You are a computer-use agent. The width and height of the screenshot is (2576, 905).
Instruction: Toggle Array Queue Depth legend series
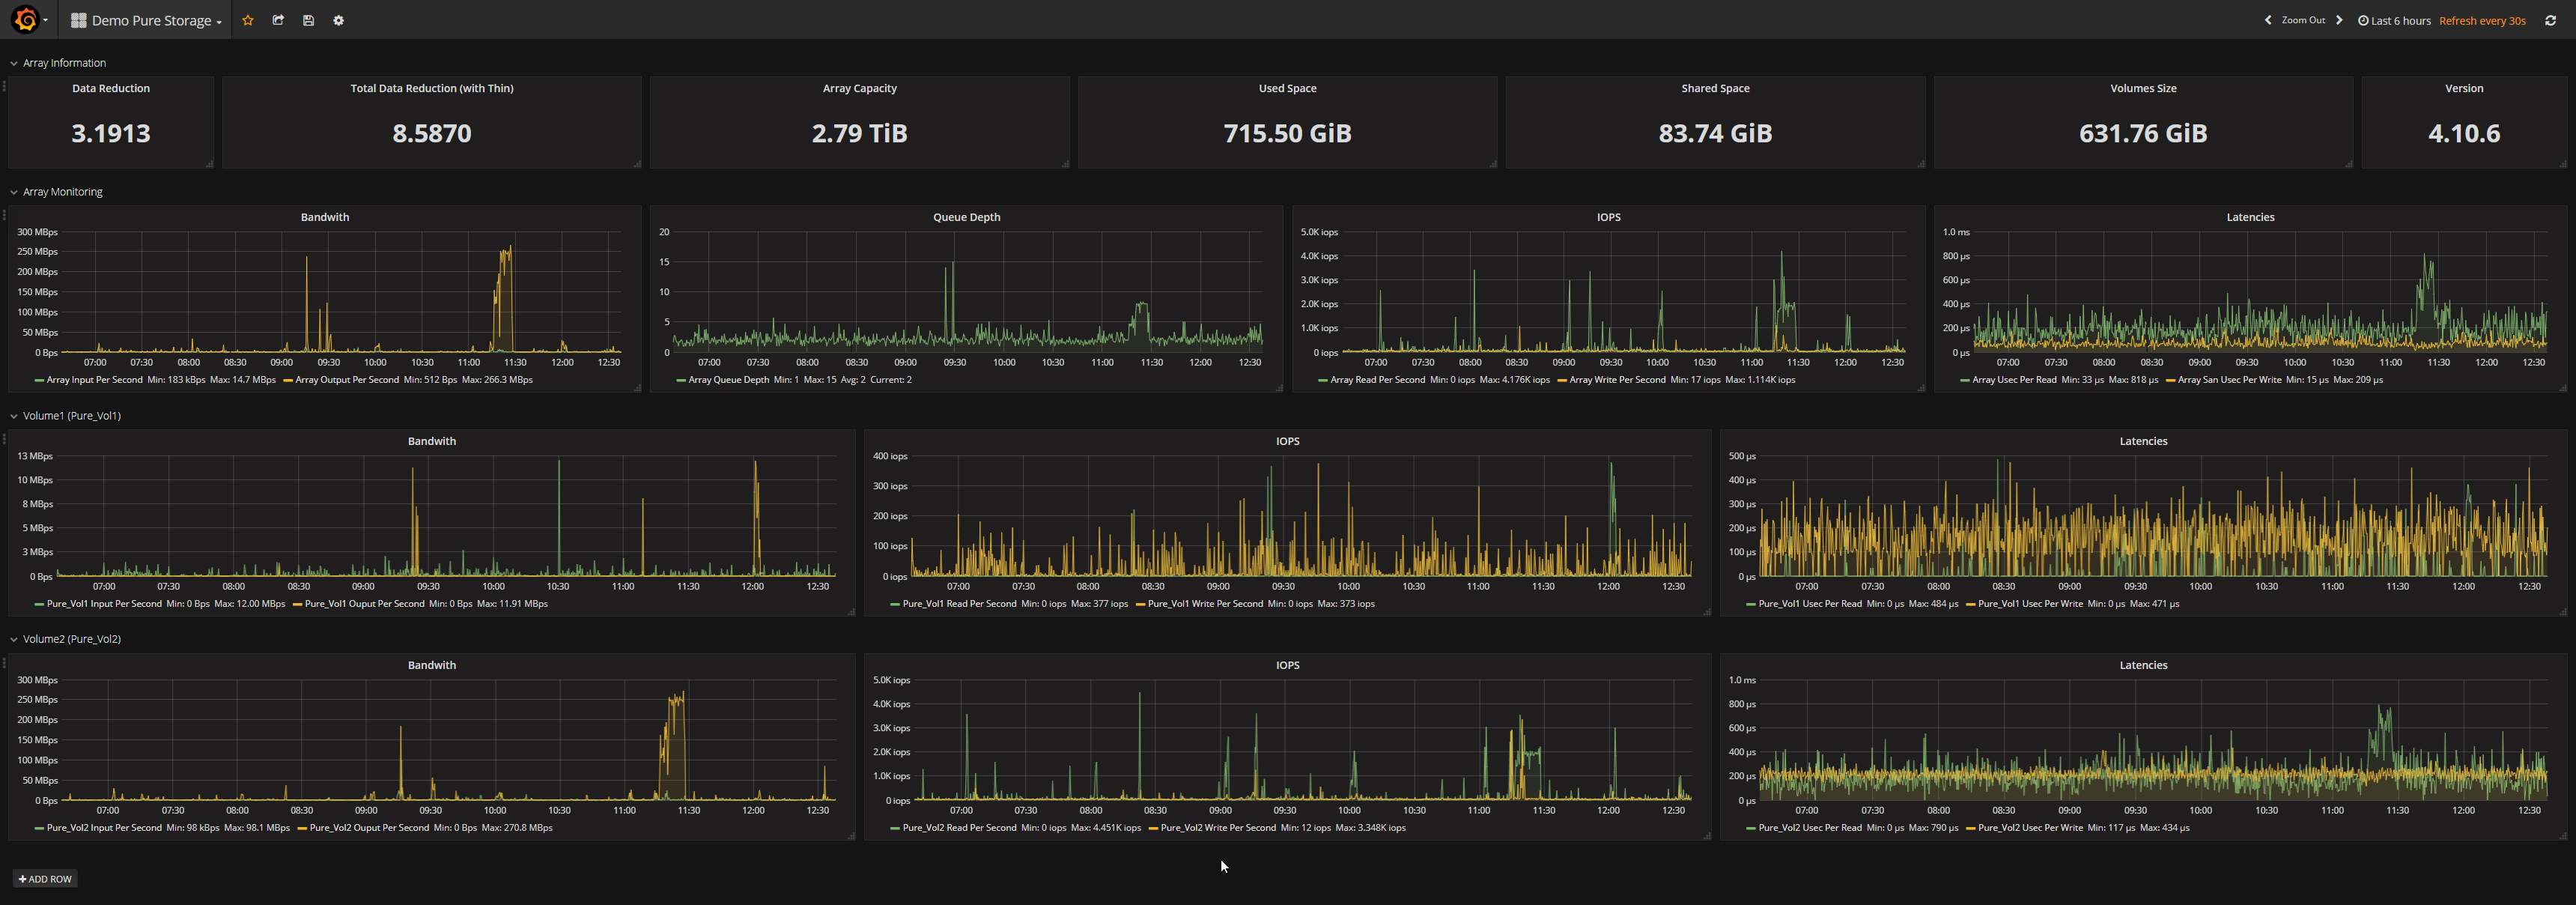[x=728, y=380]
